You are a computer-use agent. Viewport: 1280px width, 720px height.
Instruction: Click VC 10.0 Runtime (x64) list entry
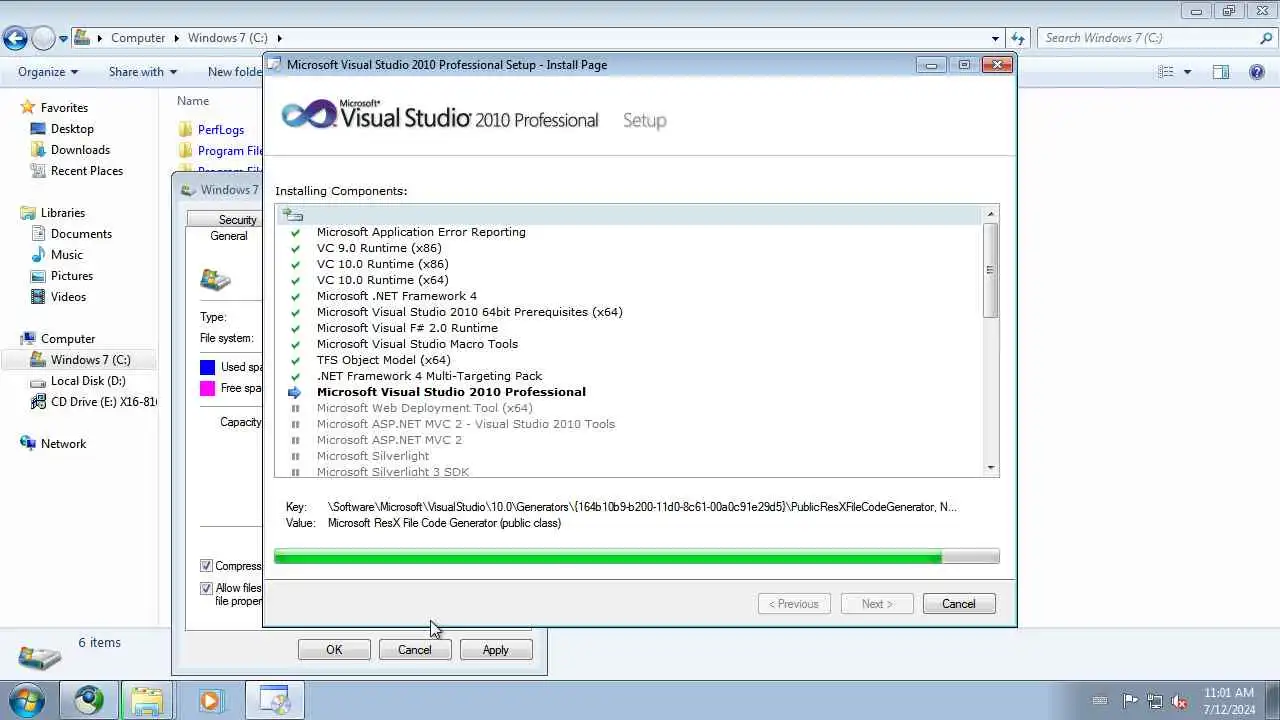[x=382, y=280]
